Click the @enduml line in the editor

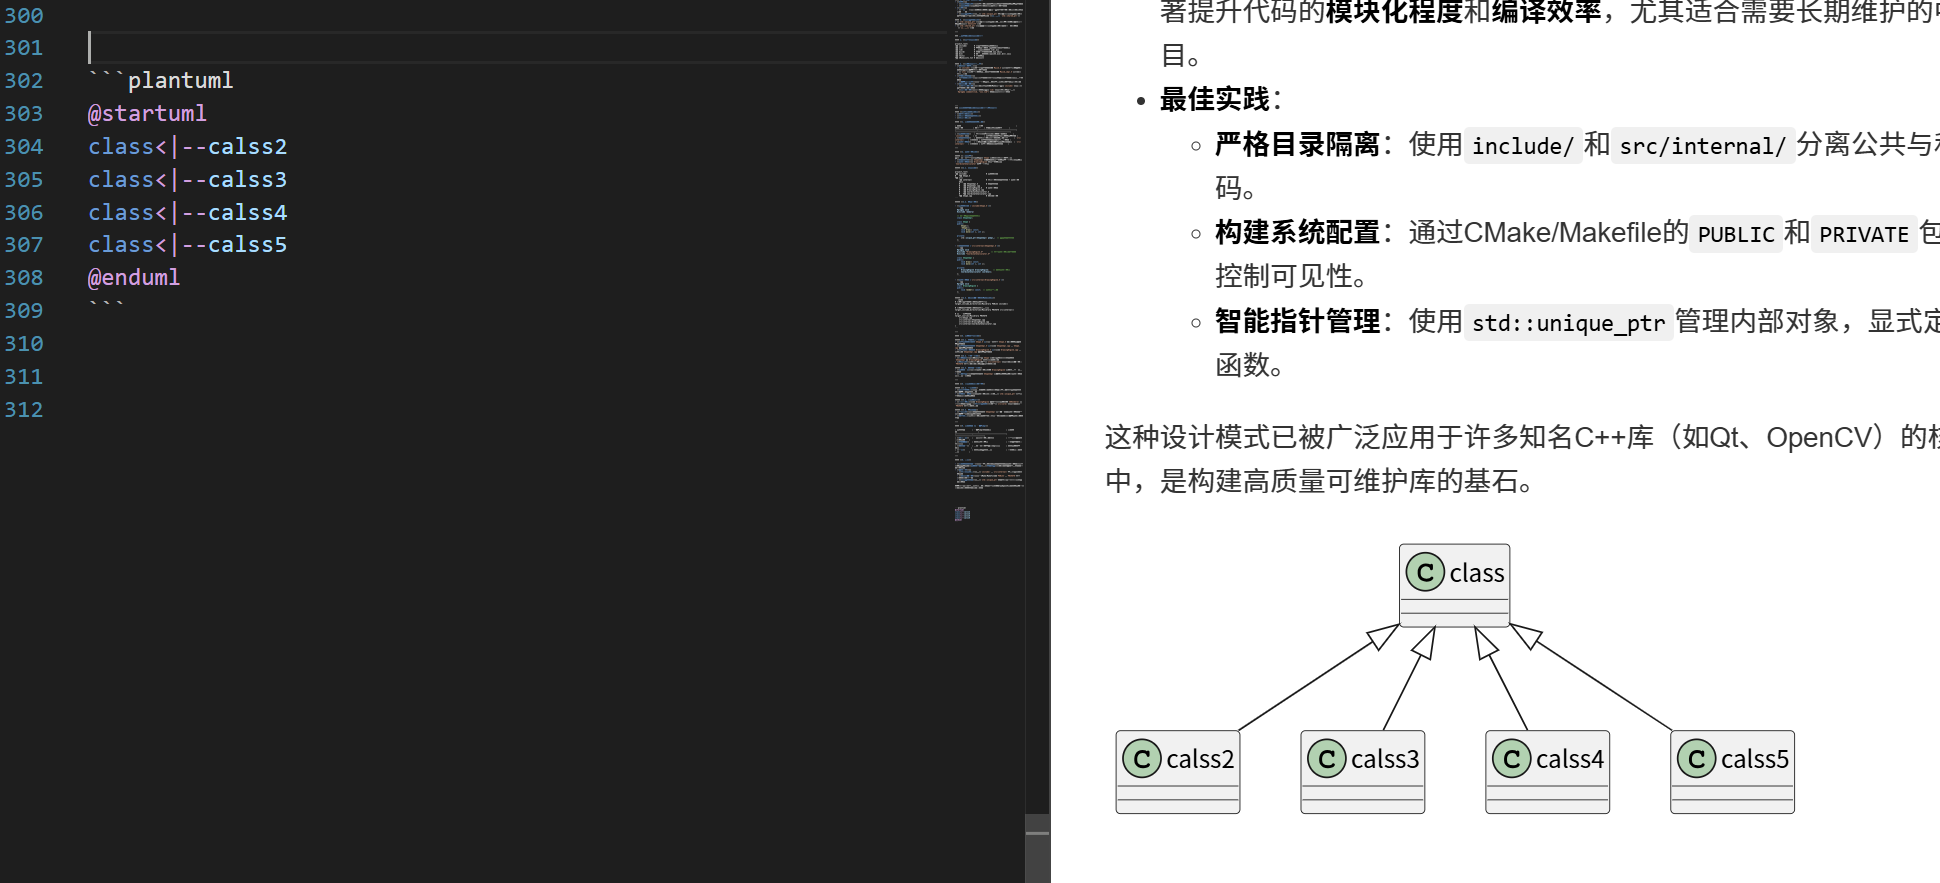pos(134,277)
